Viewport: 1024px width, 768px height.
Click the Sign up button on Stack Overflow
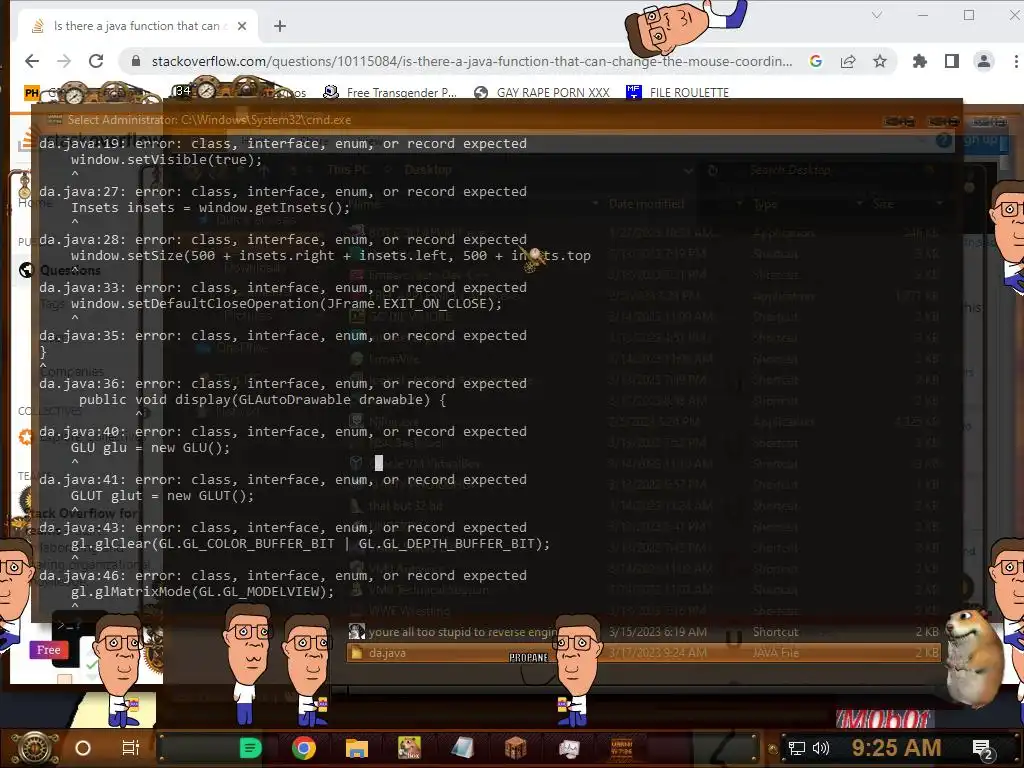[983, 140]
